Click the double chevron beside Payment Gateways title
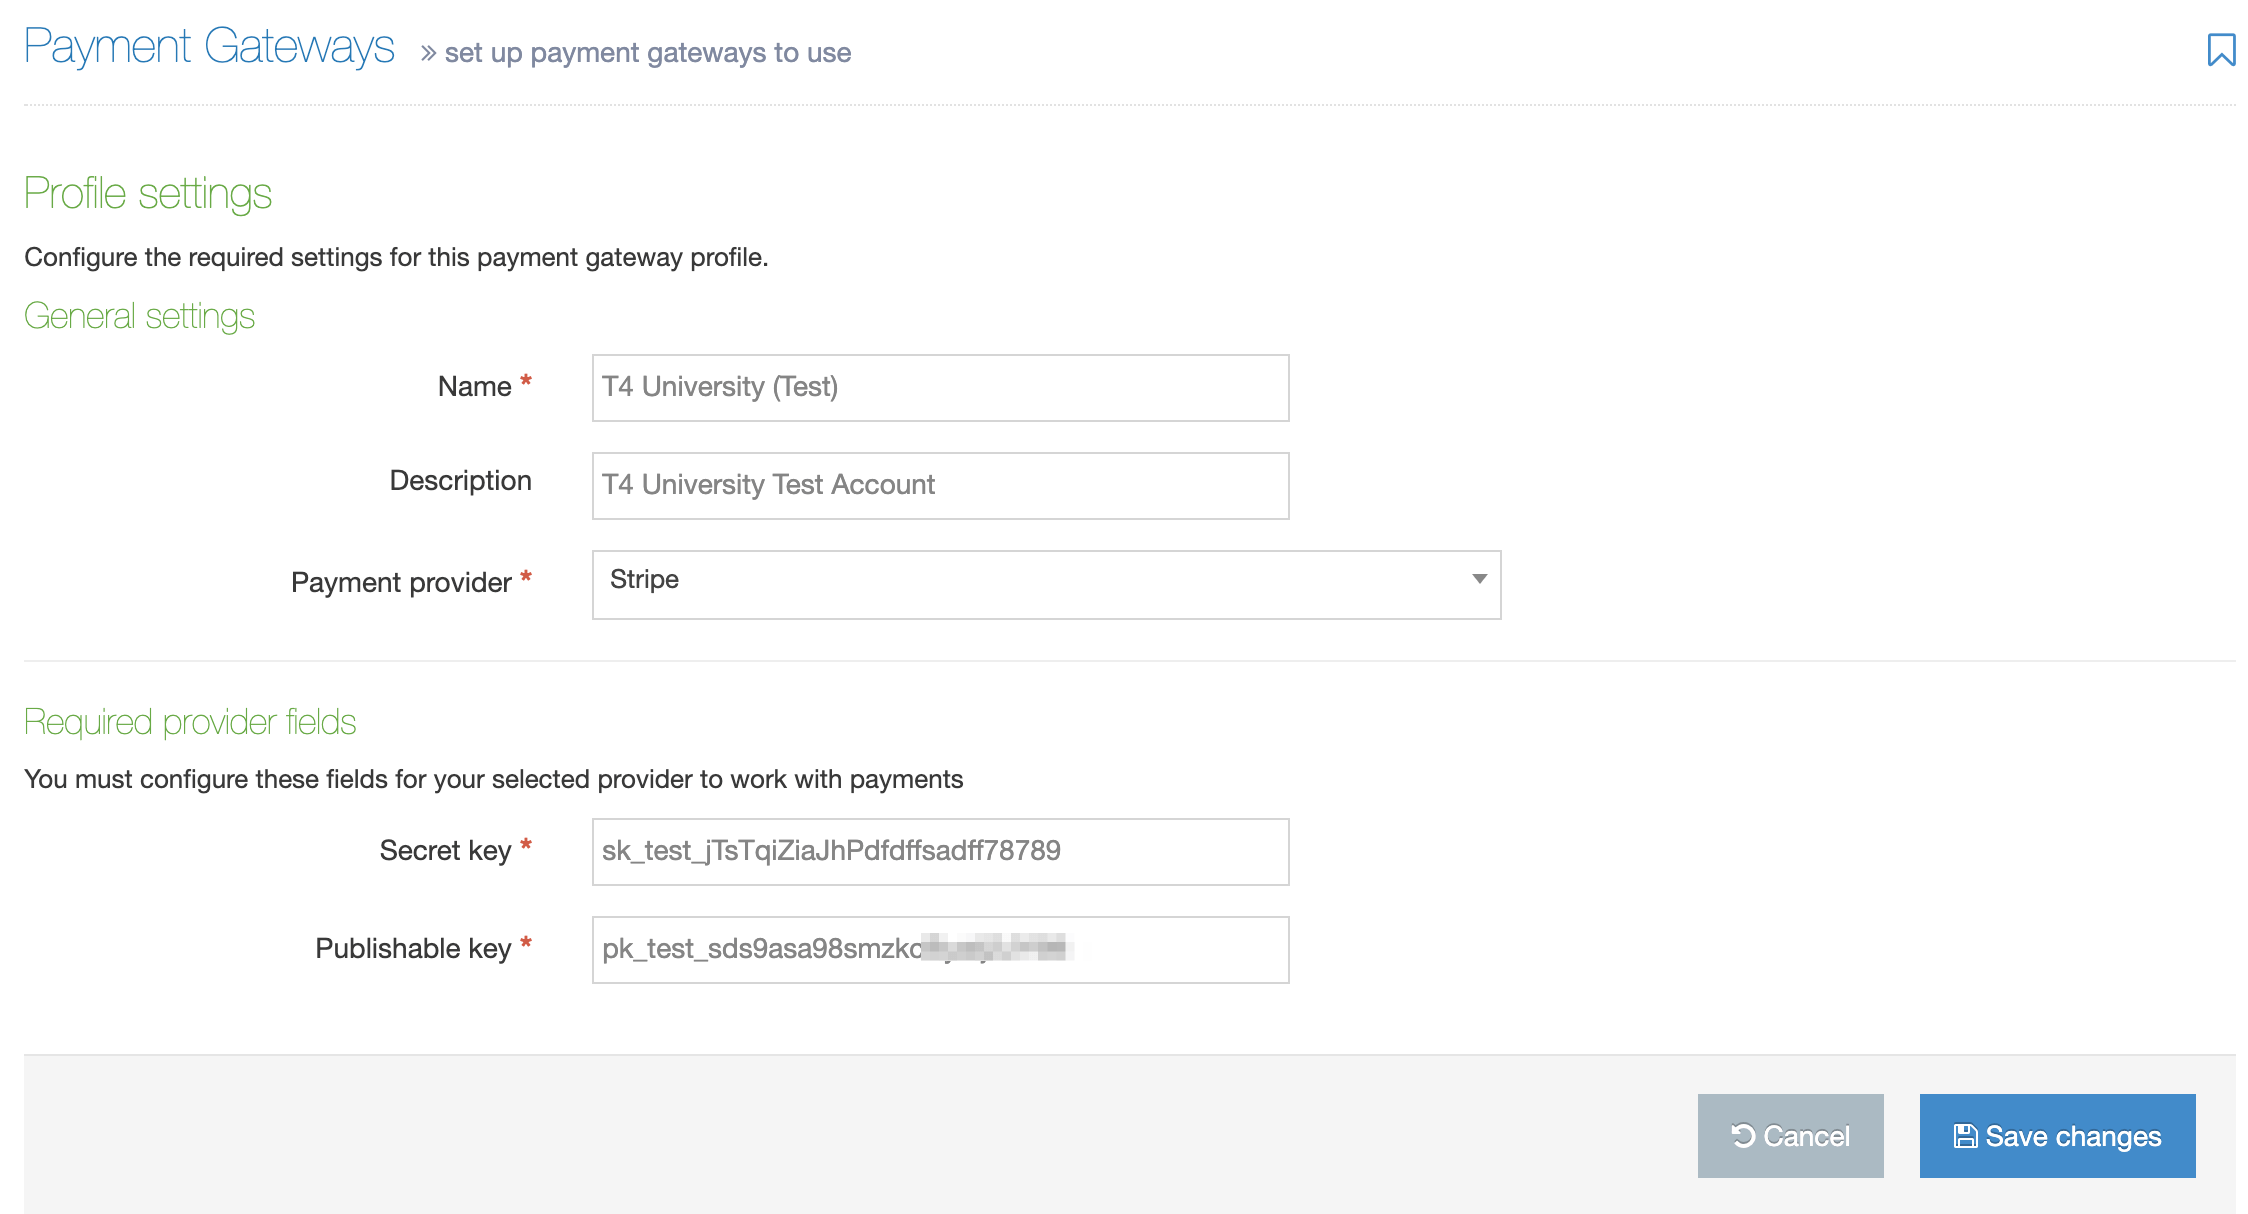 click(x=428, y=53)
